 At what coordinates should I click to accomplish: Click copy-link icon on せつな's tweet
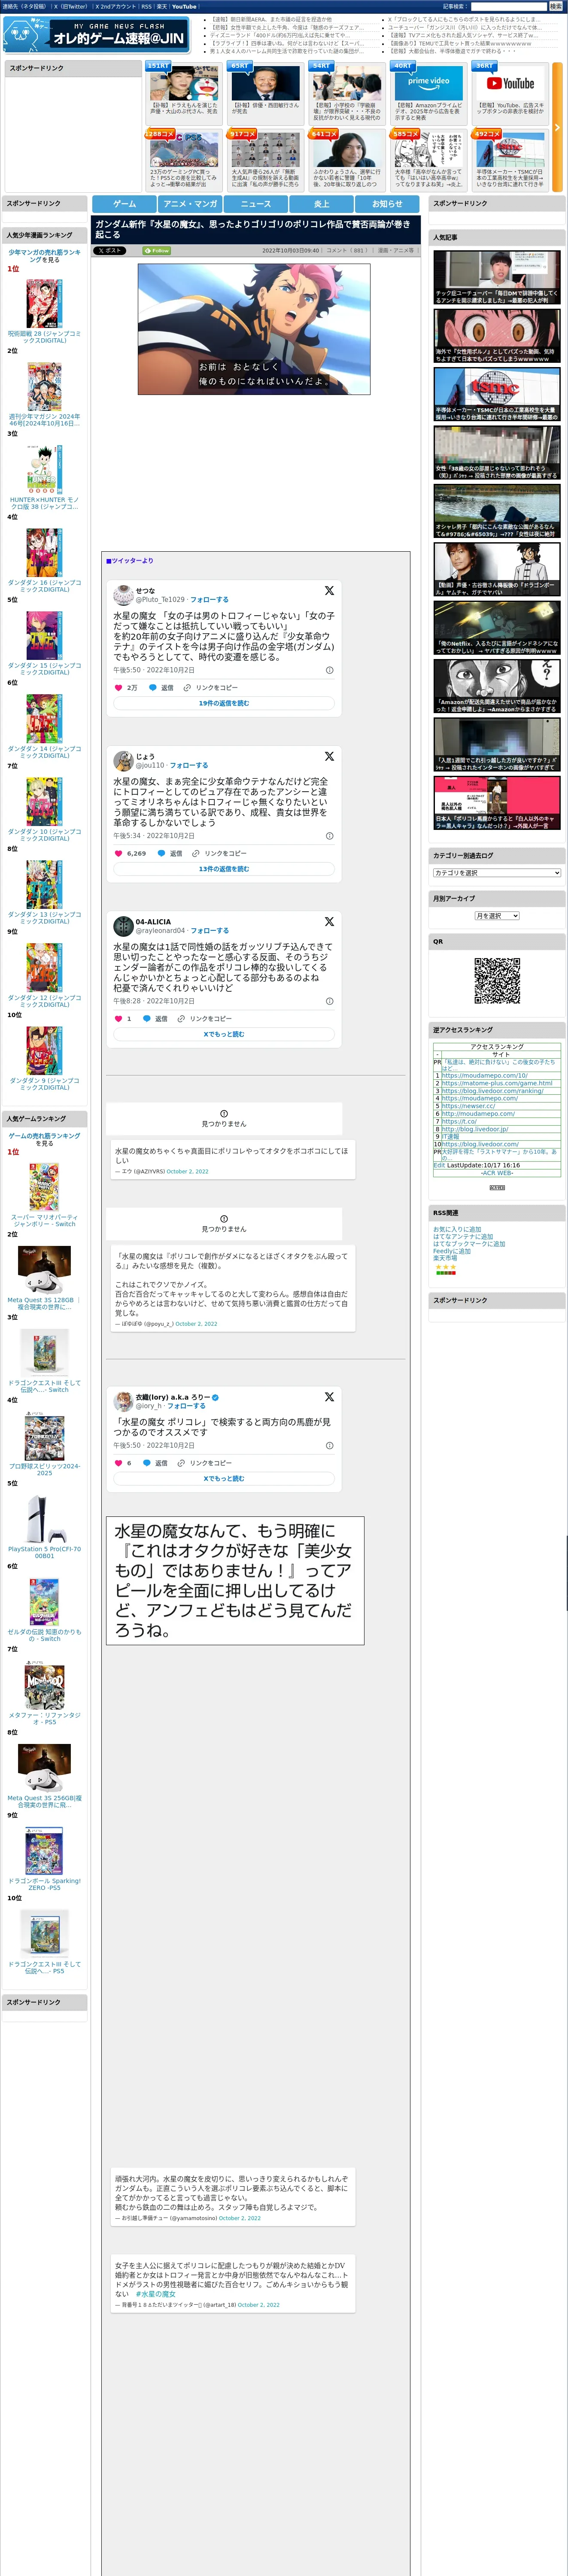coord(187,688)
